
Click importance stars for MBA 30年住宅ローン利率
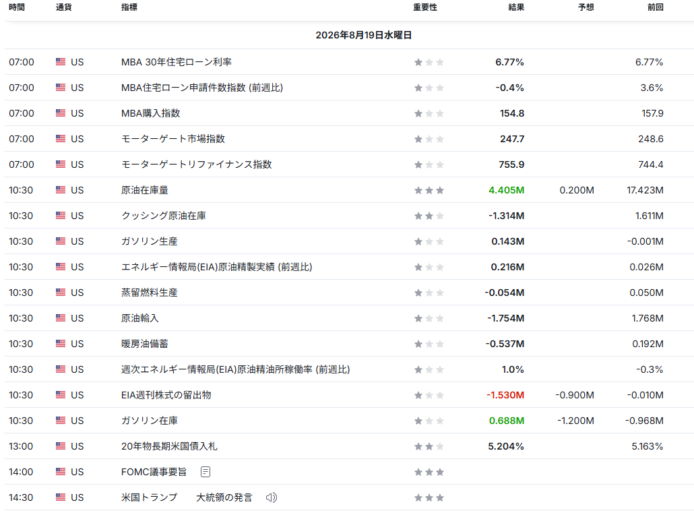[429, 62]
